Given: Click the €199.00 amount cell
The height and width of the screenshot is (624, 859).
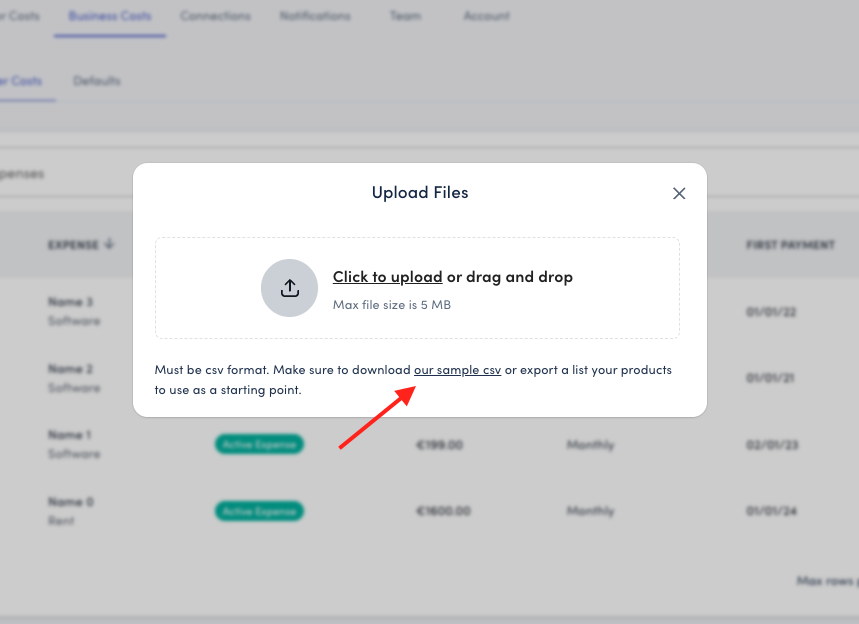Looking at the screenshot, I should pyautogui.click(x=439, y=444).
